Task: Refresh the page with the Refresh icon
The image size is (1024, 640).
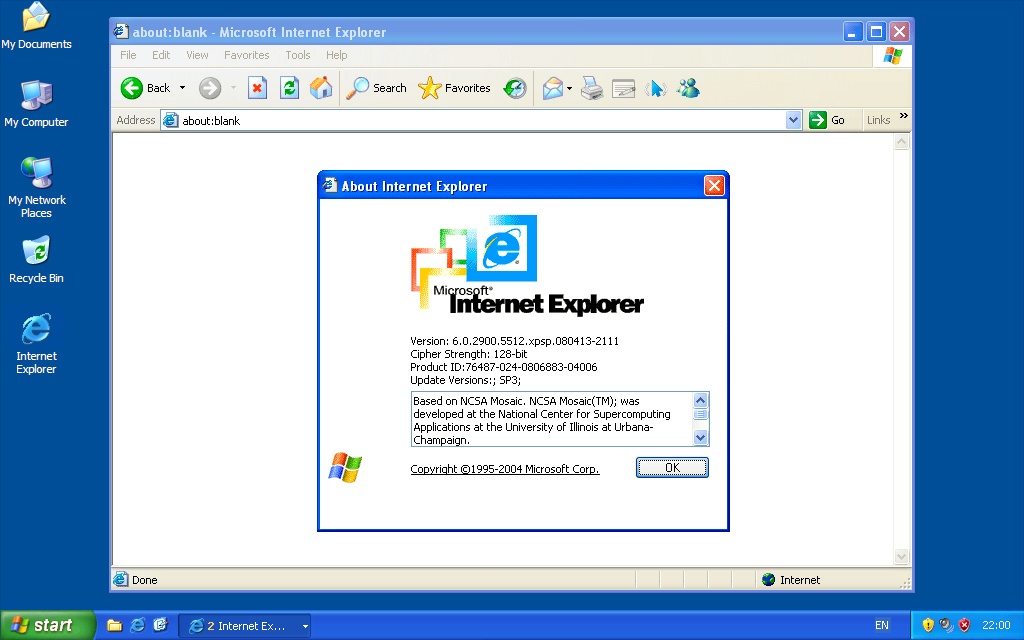Action: coord(289,87)
